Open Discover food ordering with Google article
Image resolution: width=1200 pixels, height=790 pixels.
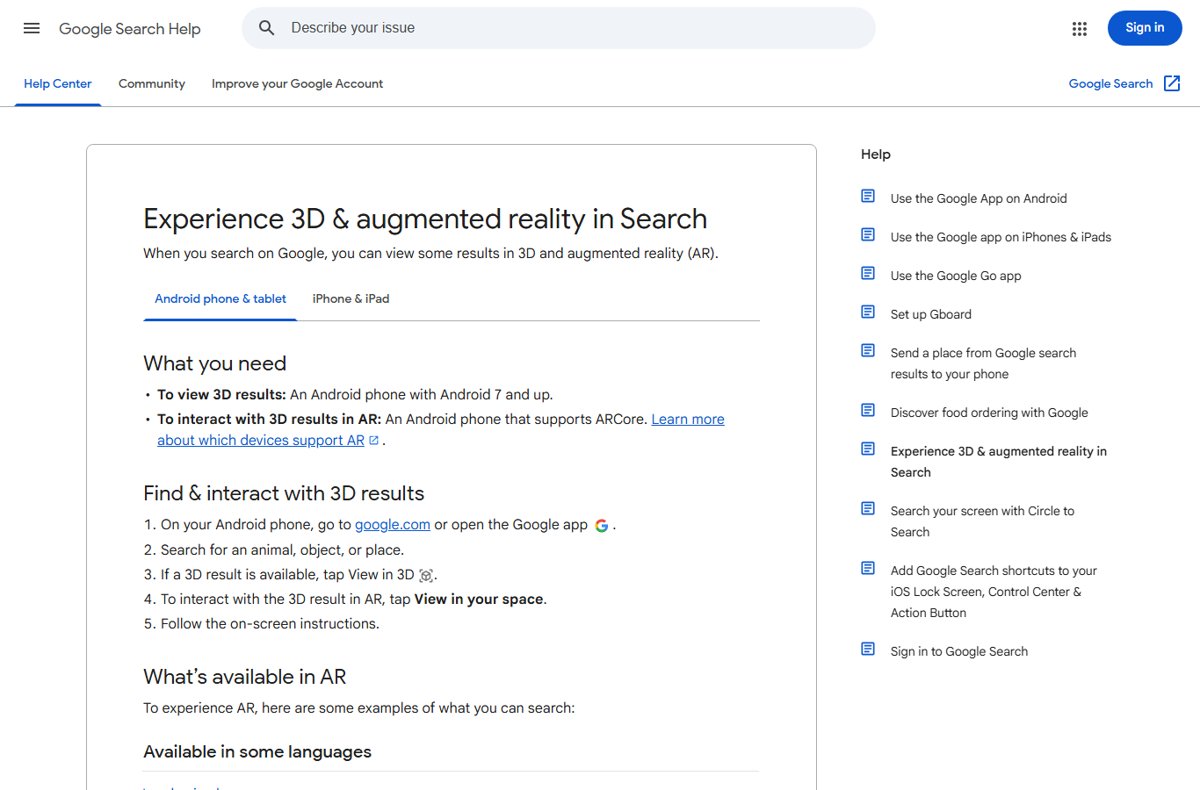tap(989, 412)
